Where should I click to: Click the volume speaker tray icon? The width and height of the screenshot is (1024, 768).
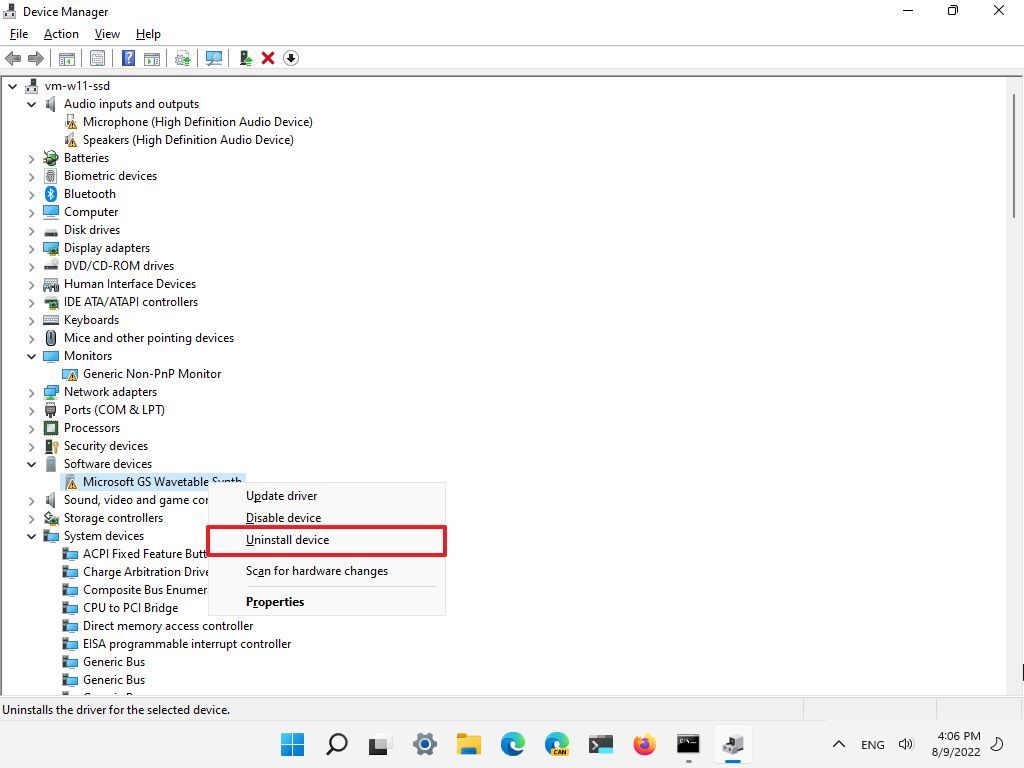pos(905,744)
